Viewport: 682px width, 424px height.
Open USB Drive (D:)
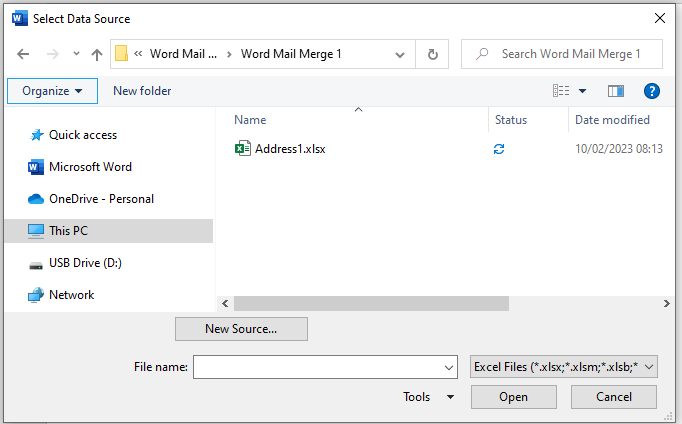click(85, 263)
